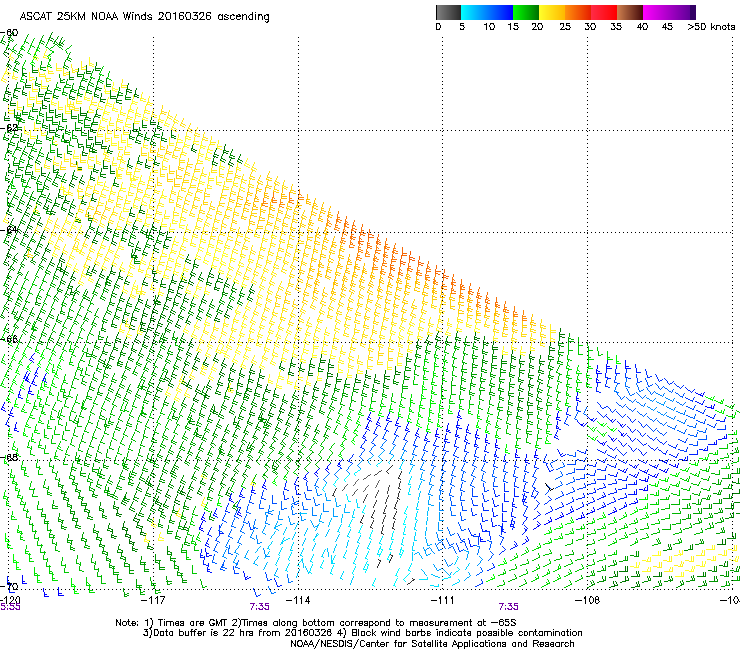Choose the orange 25-30 knot color band
This screenshot has width=740, height=650.
pyautogui.click(x=578, y=12)
